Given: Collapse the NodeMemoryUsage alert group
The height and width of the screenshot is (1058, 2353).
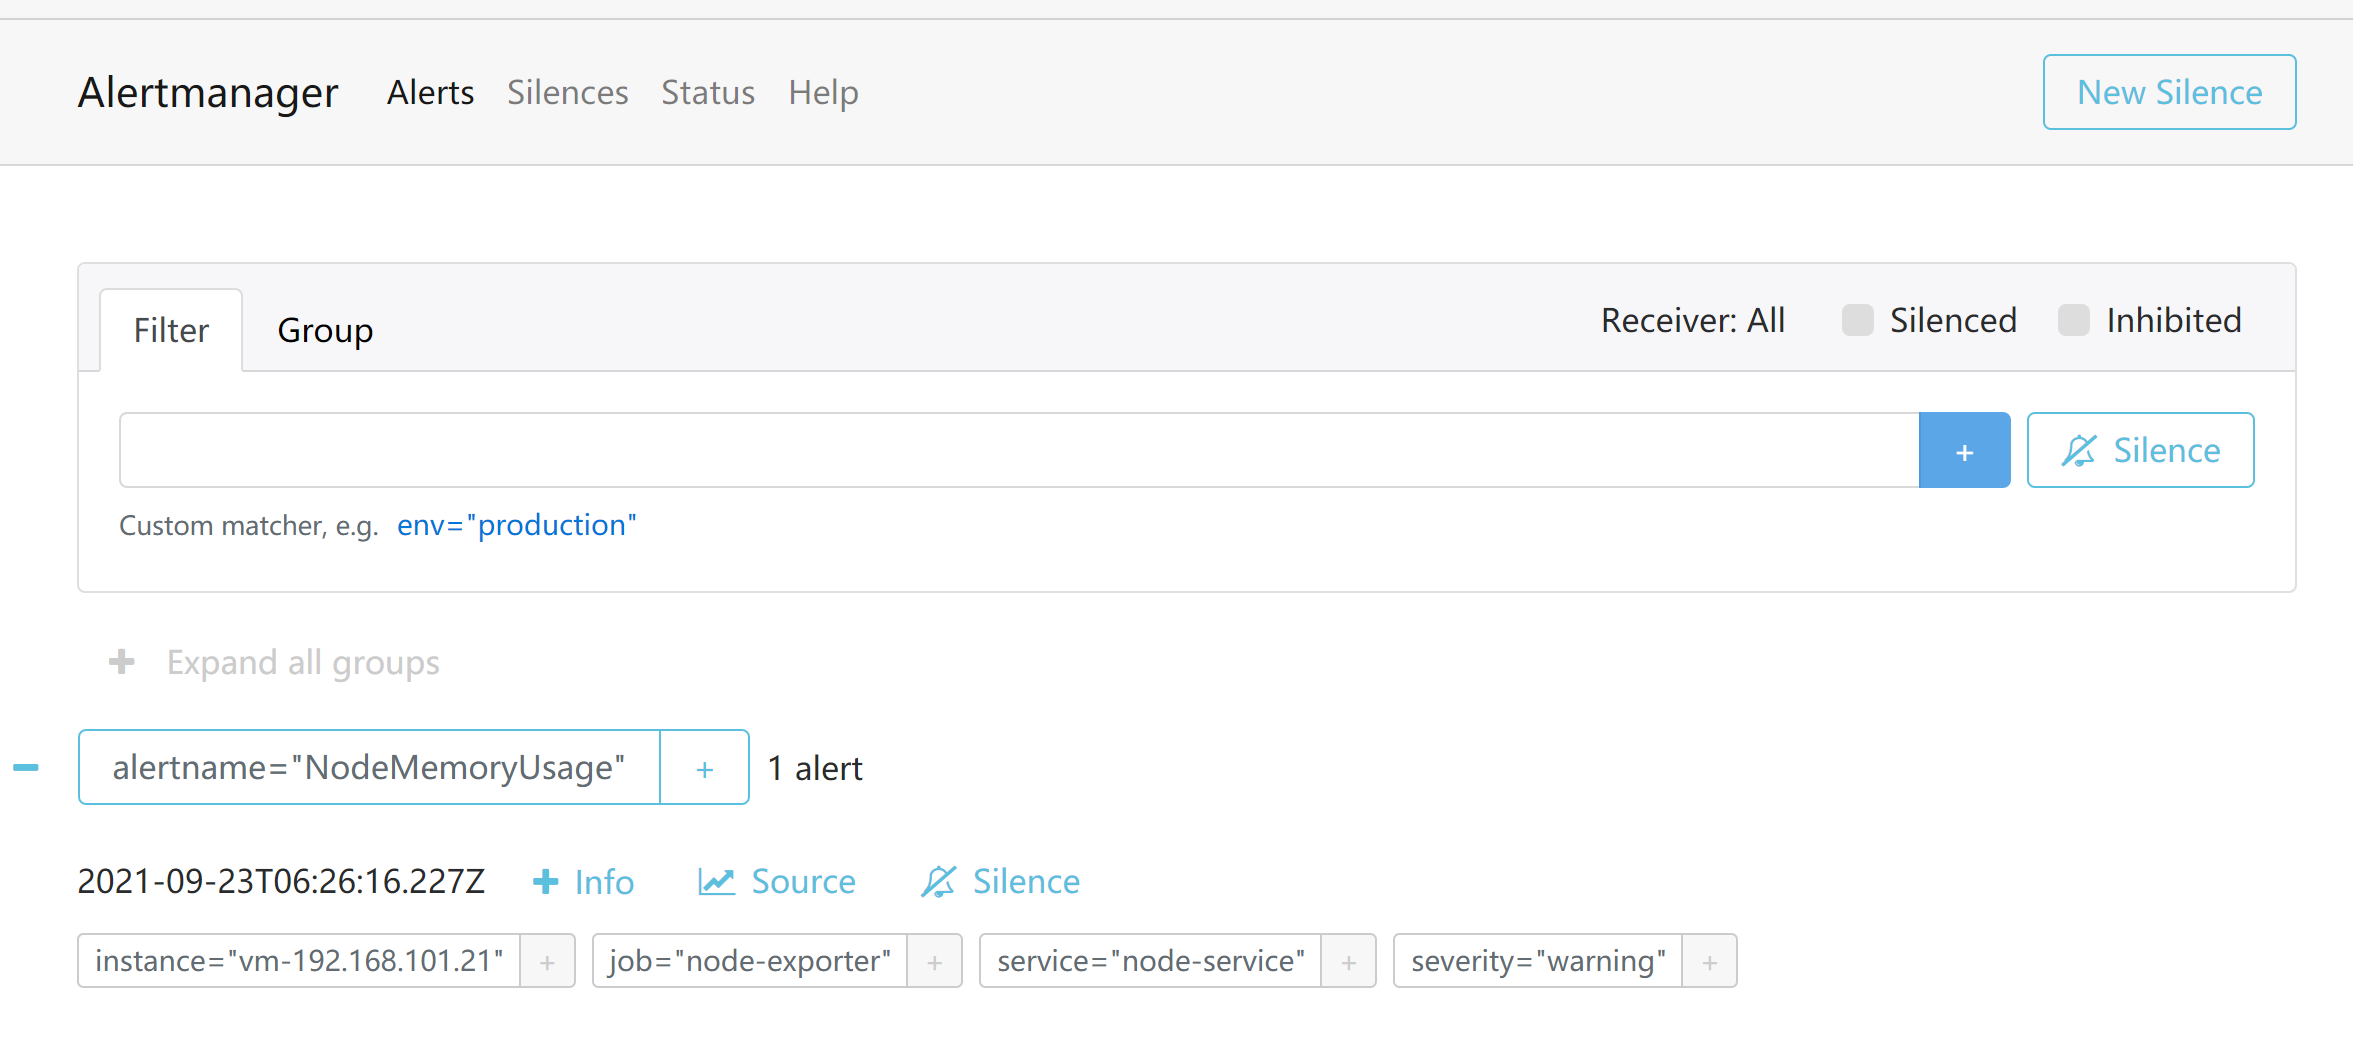Looking at the screenshot, I should (x=26, y=767).
